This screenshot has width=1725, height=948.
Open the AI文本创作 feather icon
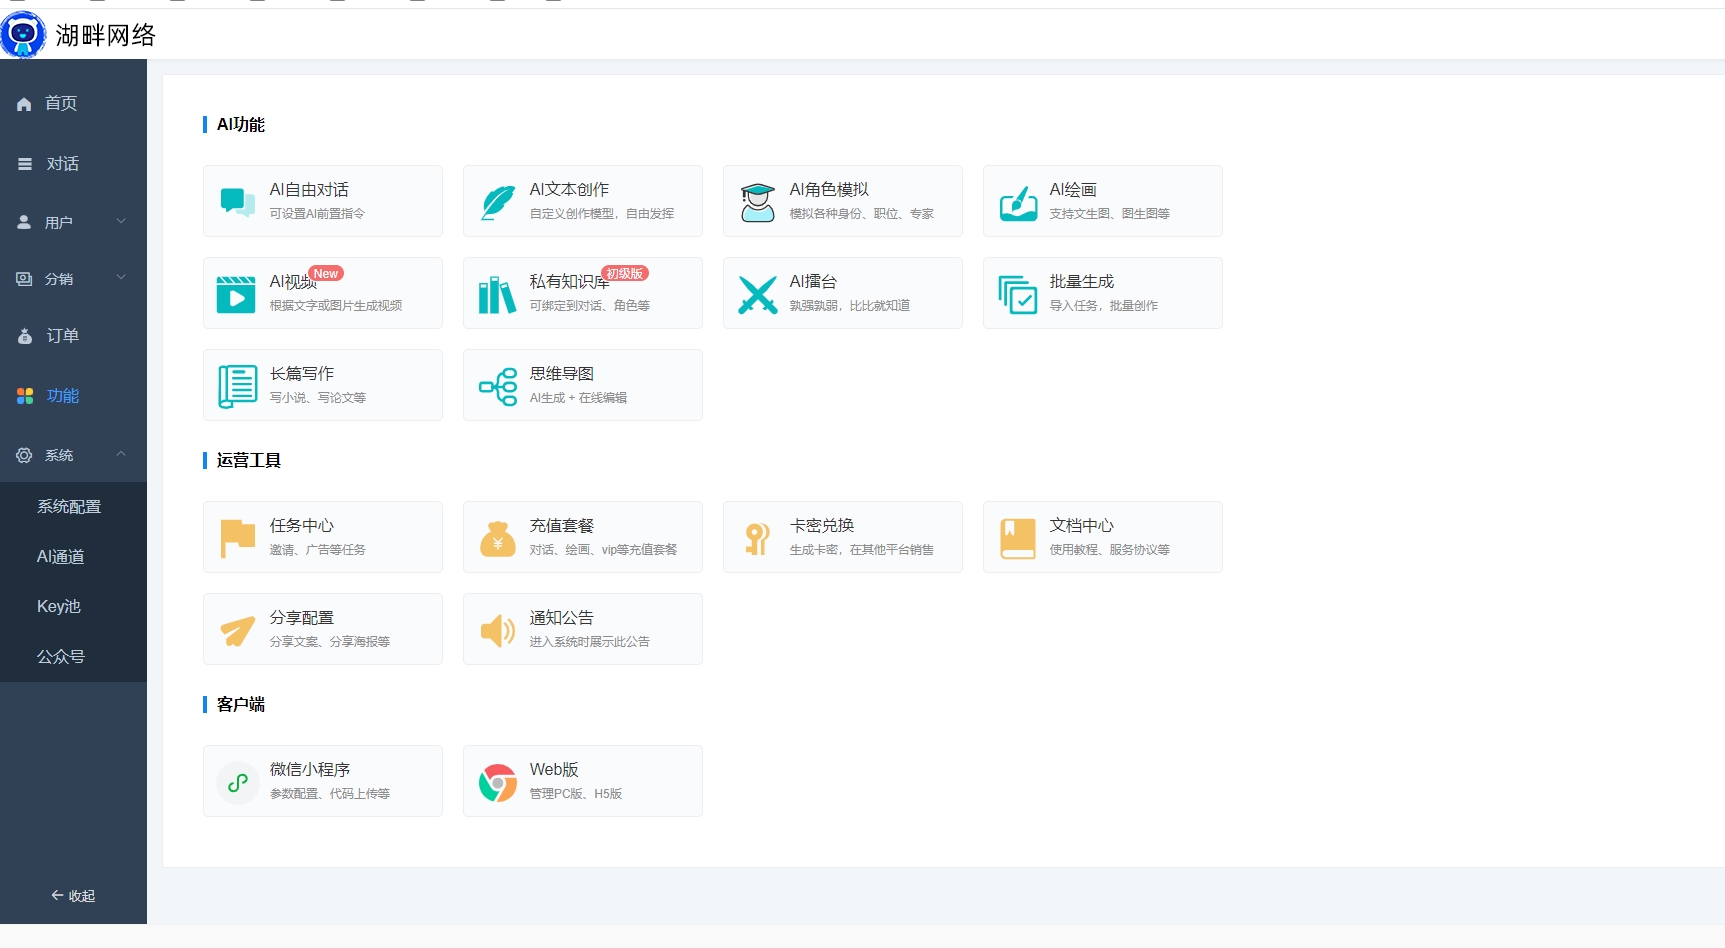(x=498, y=201)
